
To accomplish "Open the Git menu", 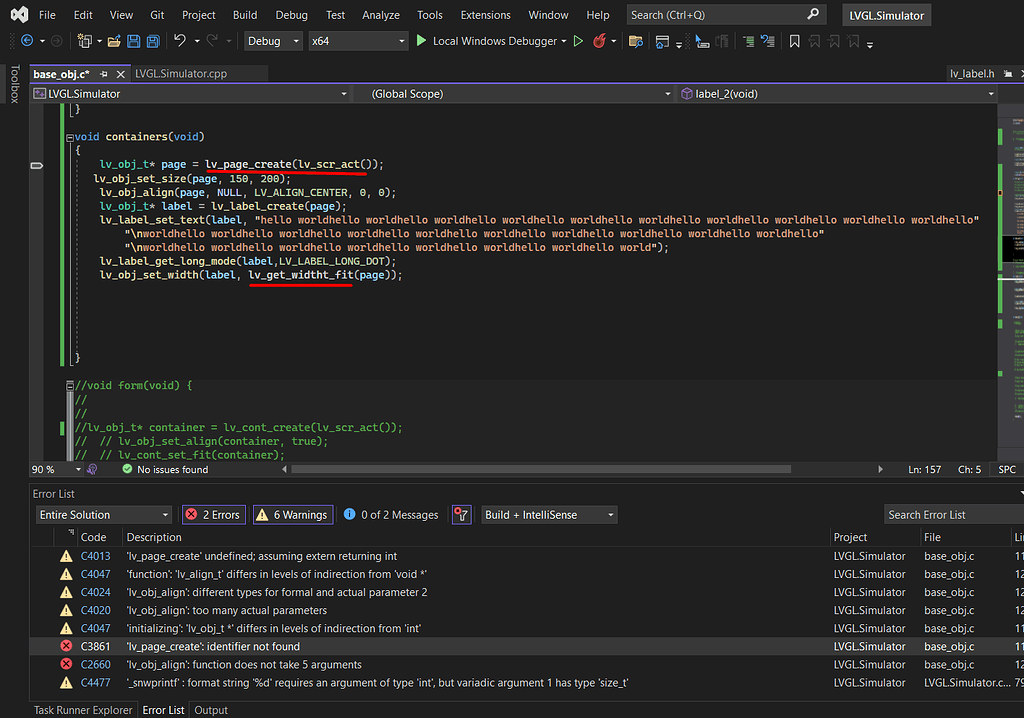I will (157, 15).
